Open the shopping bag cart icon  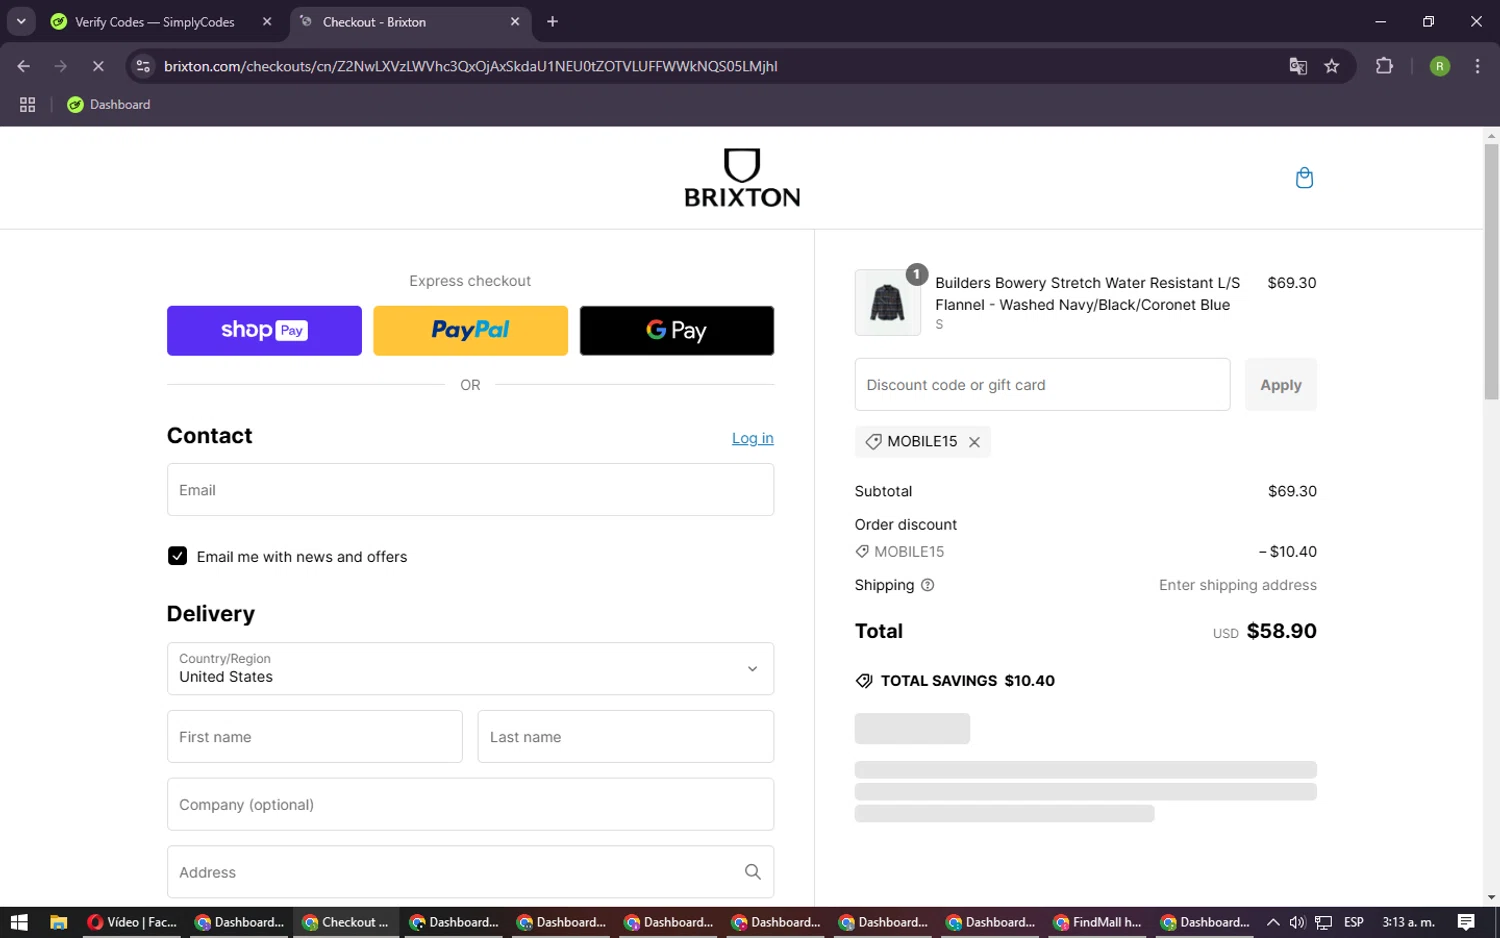(1304, 178)
